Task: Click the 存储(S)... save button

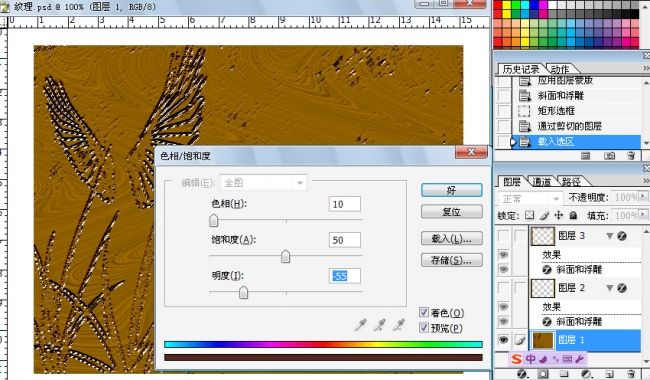Action: [451, 260]
